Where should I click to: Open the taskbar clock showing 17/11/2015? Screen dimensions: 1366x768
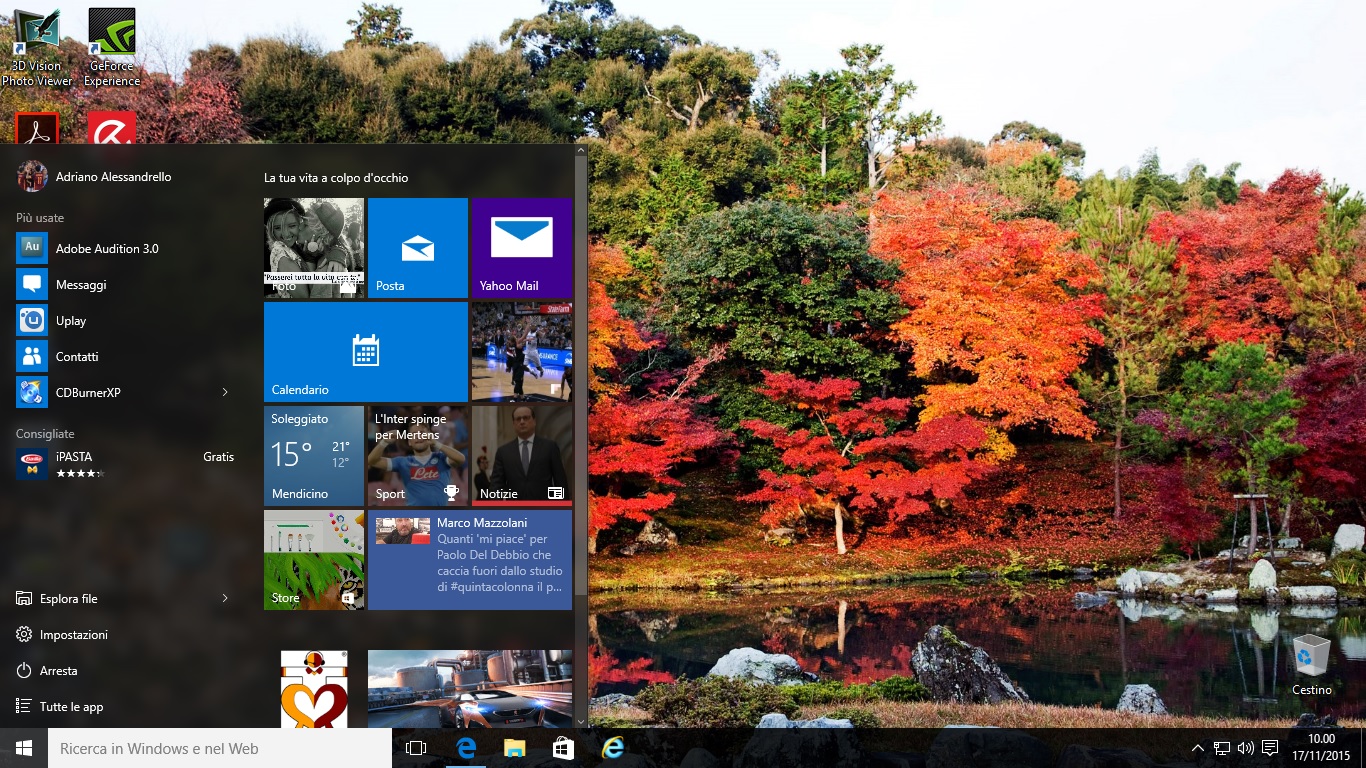click(1322, 748)
